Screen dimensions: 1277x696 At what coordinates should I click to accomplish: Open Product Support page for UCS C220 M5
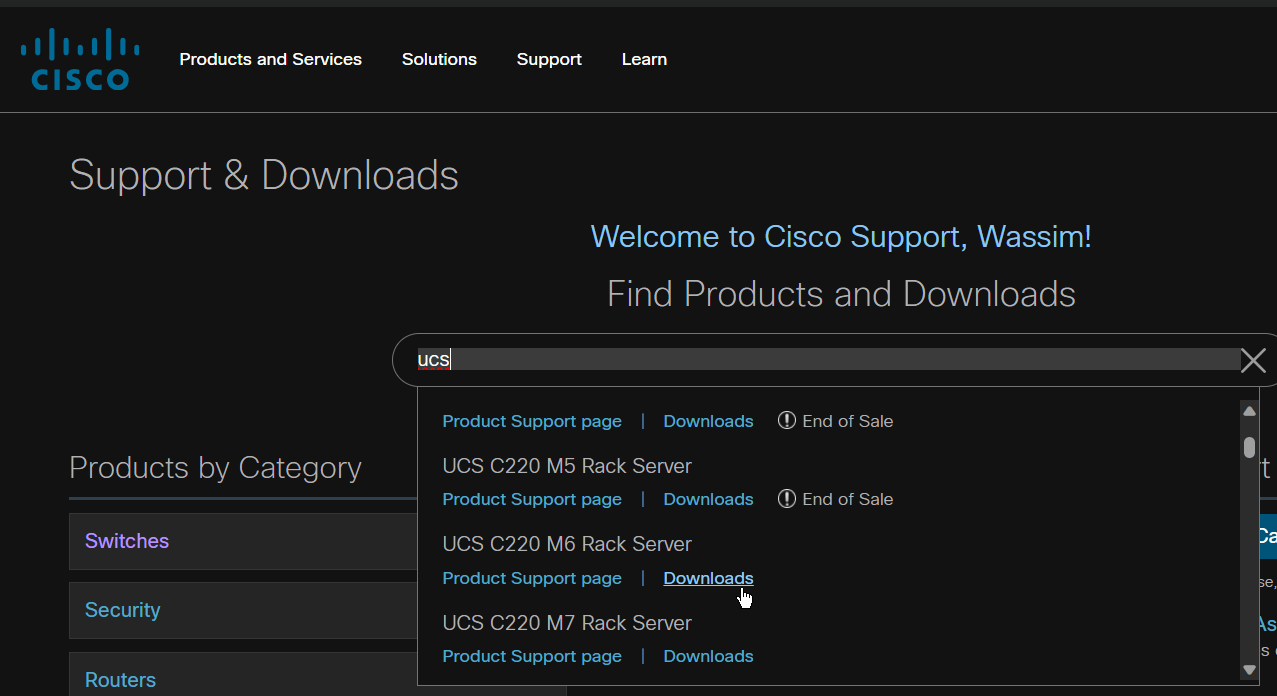coord(532,499)
